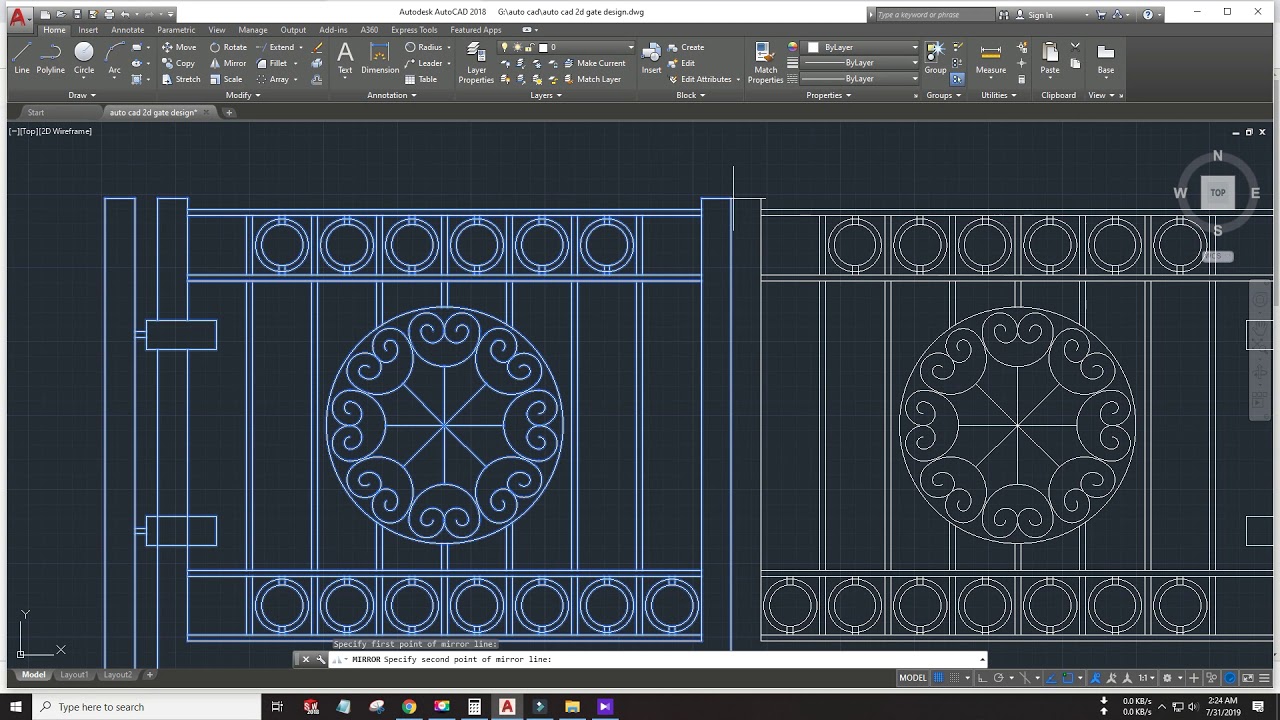Open the annotation scale 1:1 dropdown

coord(1146,678)
